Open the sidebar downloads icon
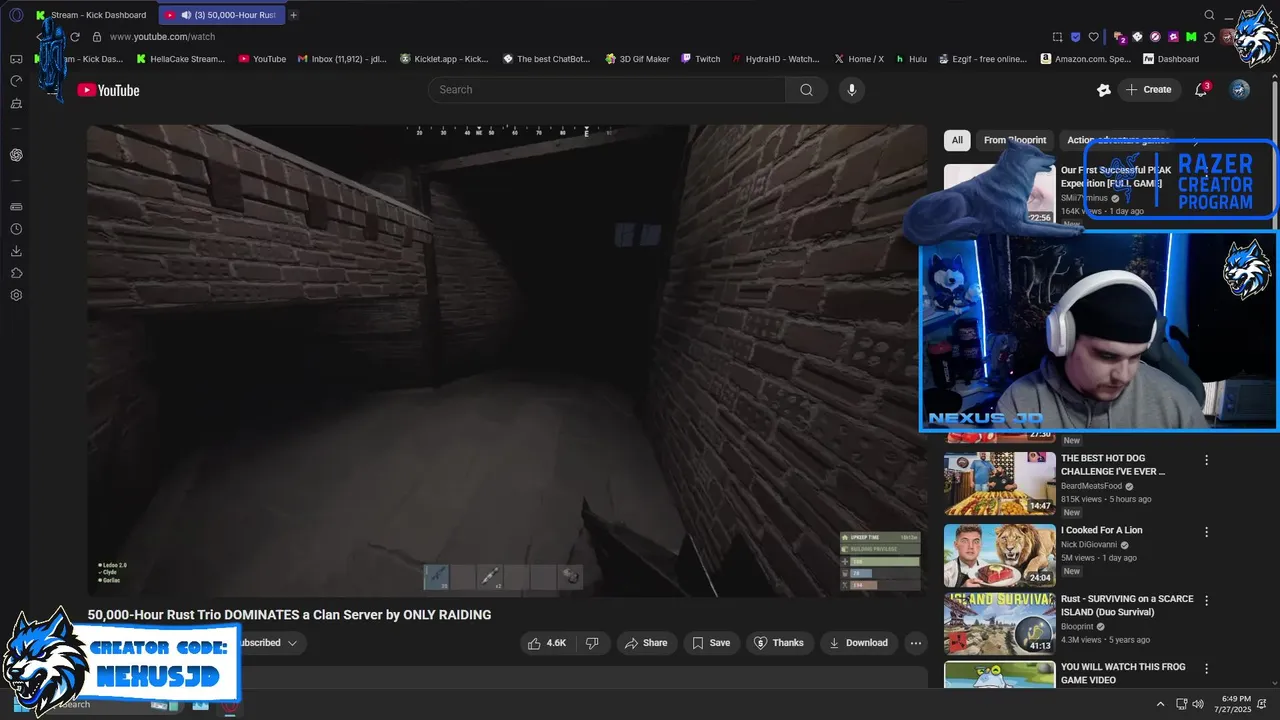Image resolution: width=1280 pixels, height=720 pixels. pos(16,251)
